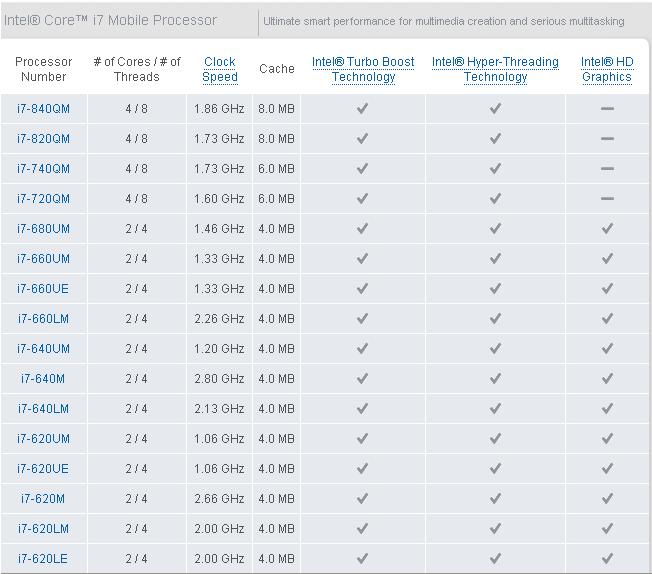Click the Processor Number column header
652x574 pixels.
(44, 69)
